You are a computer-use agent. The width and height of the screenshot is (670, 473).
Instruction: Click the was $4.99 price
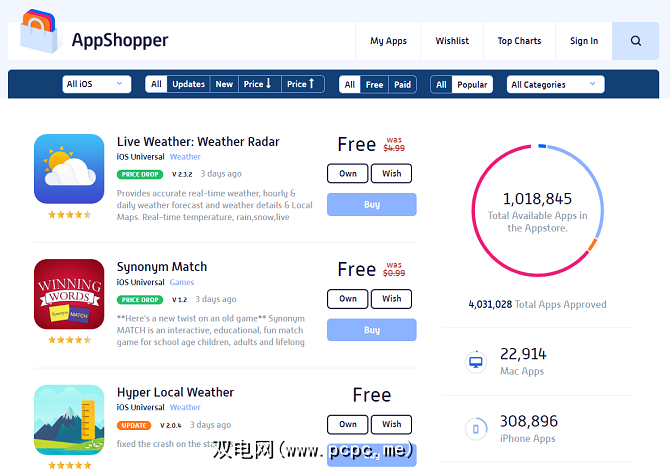[394, 144]
